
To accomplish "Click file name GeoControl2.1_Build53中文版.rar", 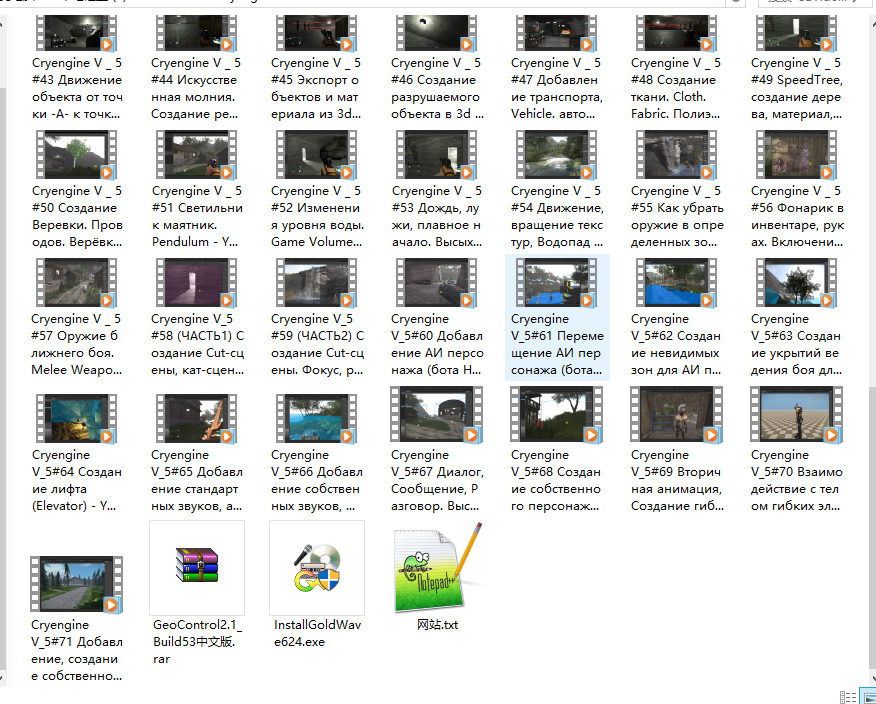I will [x=197, y=641].
